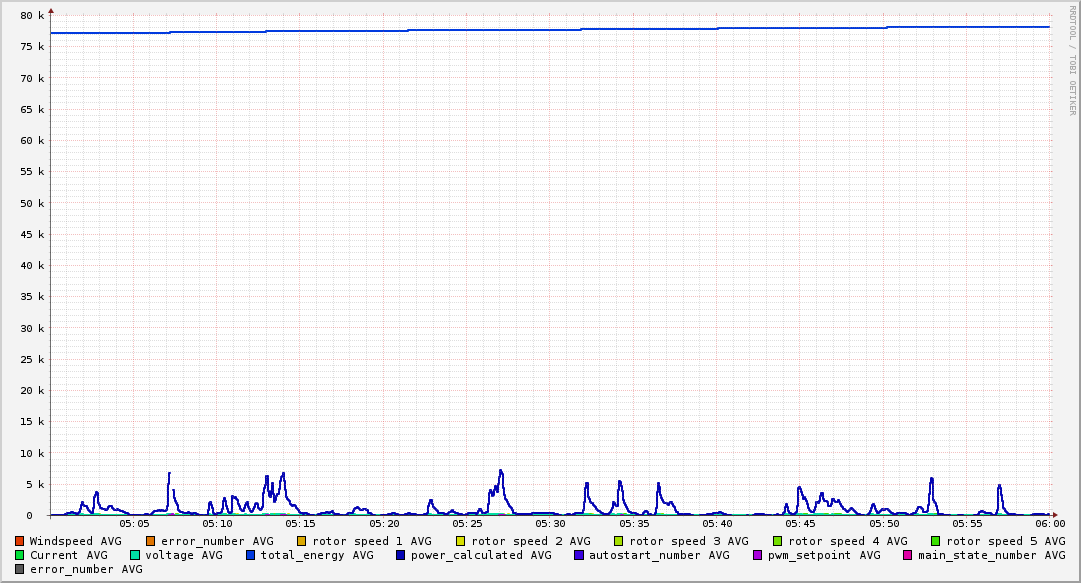Click the rotor speed 4 AVG swatch
This screenshot has width=1081, height=583.
pos(778,541)
